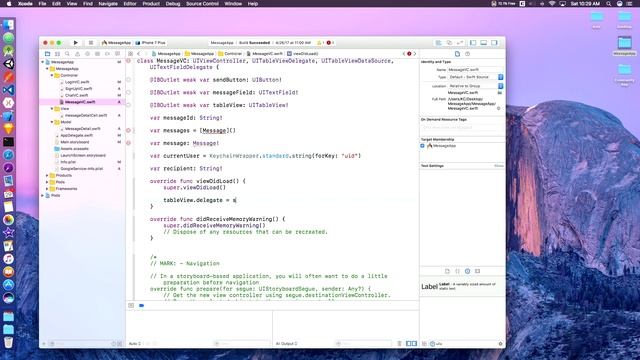Show the Object library

point(467,271)
